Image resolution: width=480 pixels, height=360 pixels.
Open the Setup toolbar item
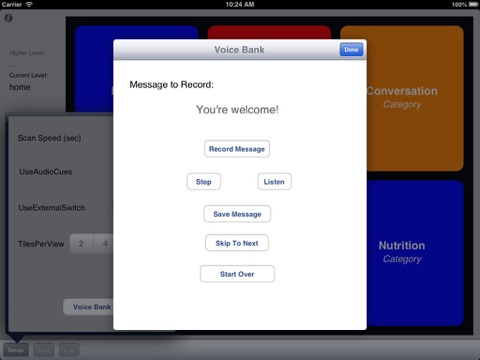(16, 350)
